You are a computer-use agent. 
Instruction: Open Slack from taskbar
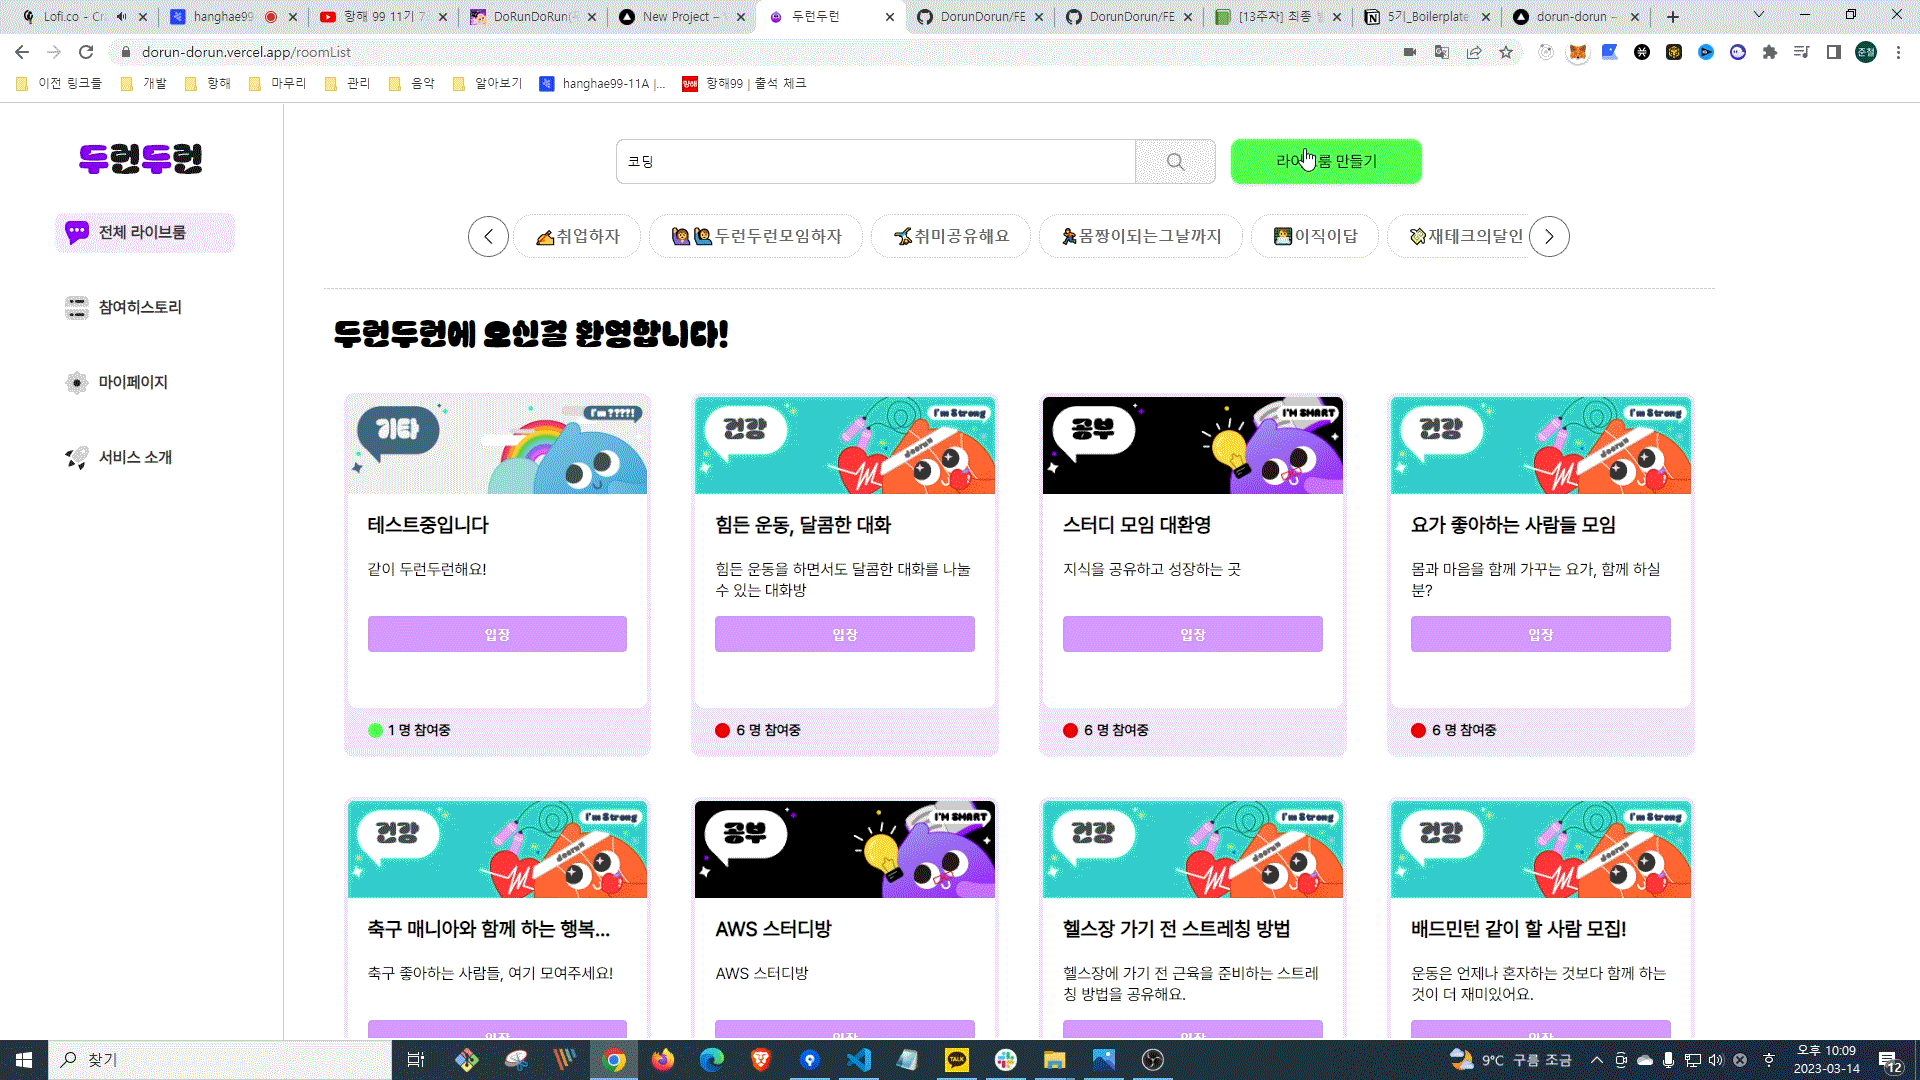(x=1005, y=1060)
